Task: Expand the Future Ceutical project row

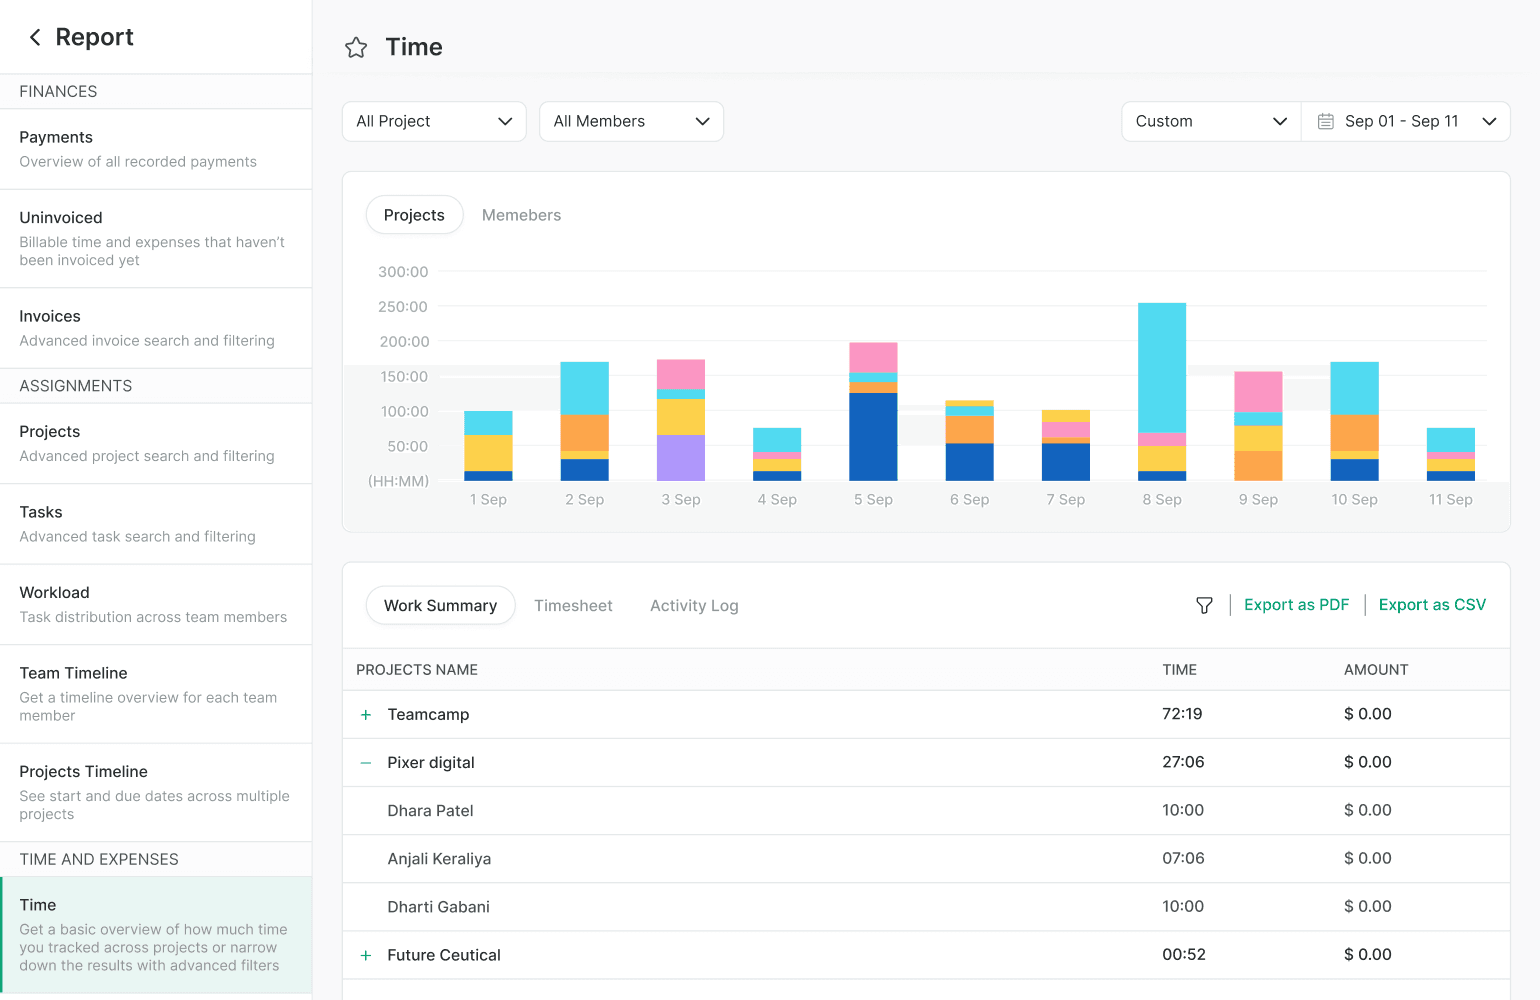Action: (x=366, y=956)
